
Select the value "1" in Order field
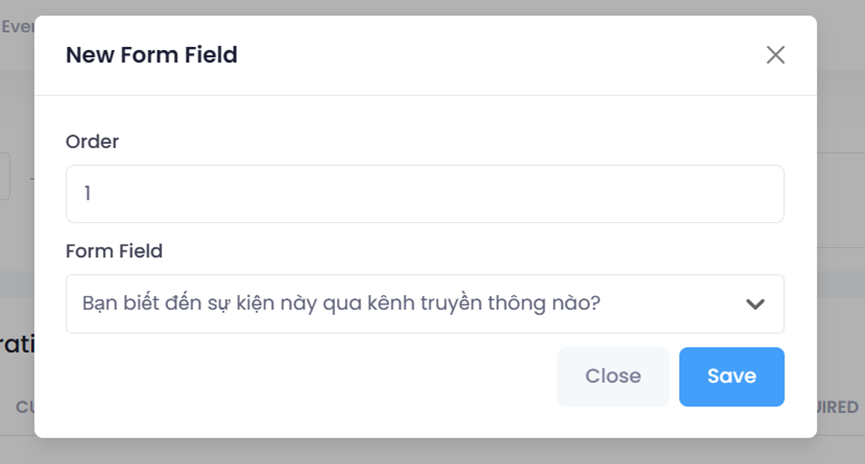click(88, 194)
